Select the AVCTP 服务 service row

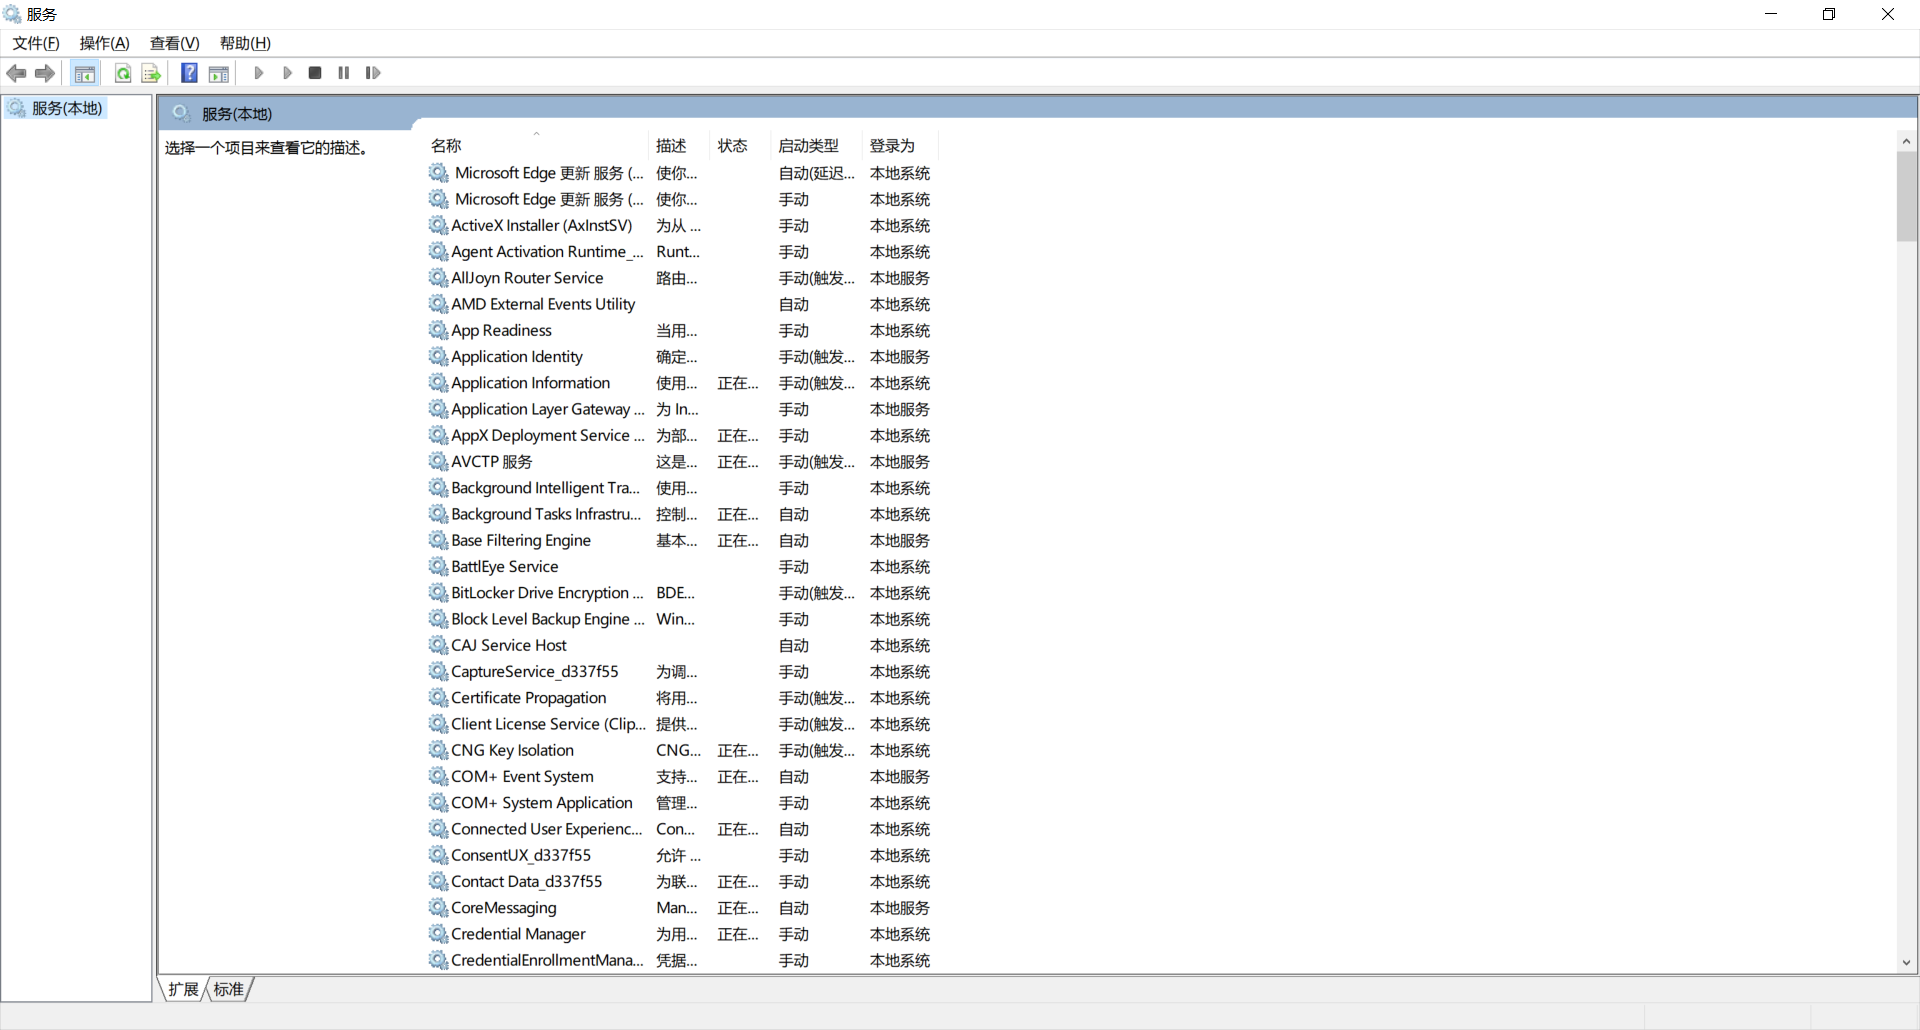(x=490, y=461)
